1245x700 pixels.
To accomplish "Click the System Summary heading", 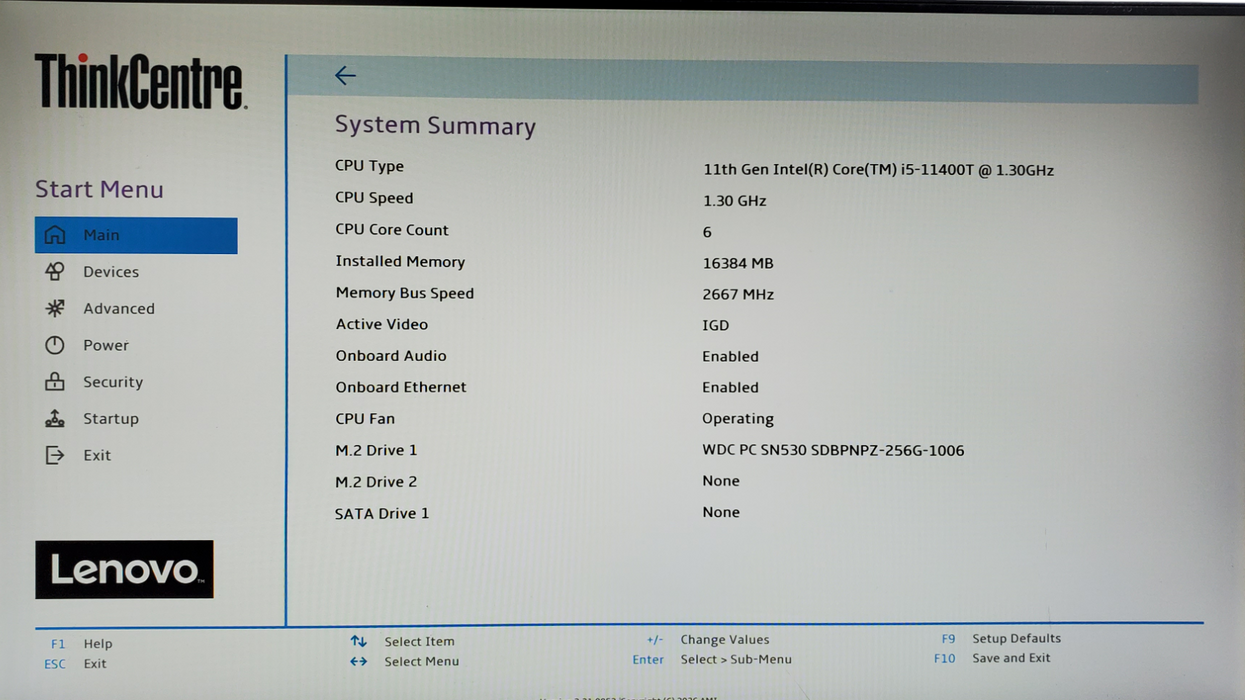I will (435, 125).
